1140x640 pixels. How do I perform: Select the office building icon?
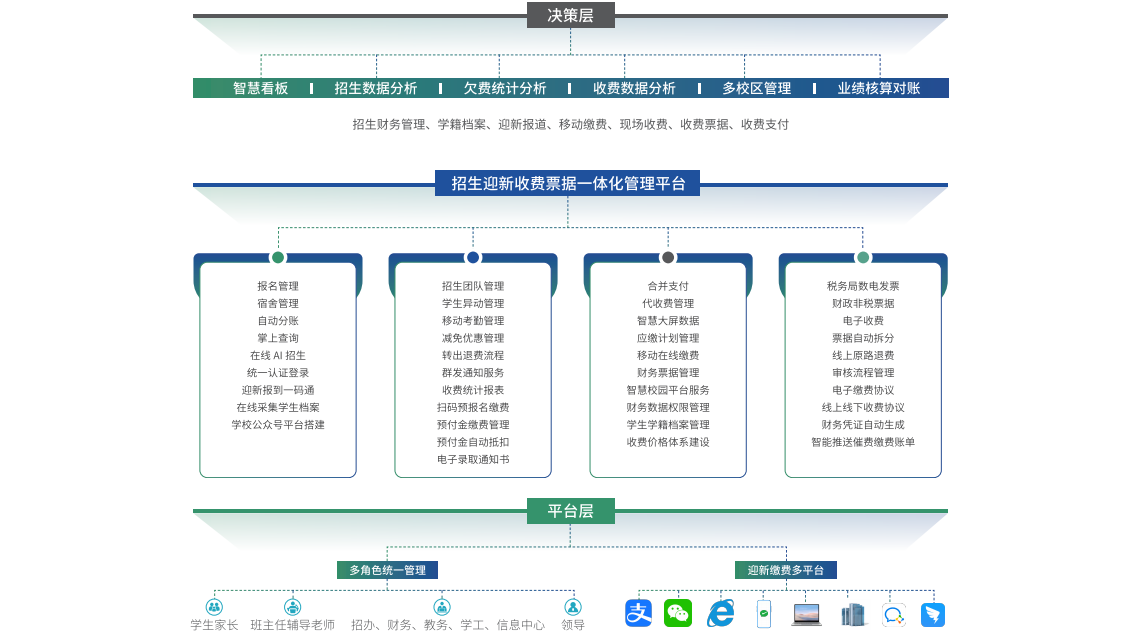[x=853, y=614]
